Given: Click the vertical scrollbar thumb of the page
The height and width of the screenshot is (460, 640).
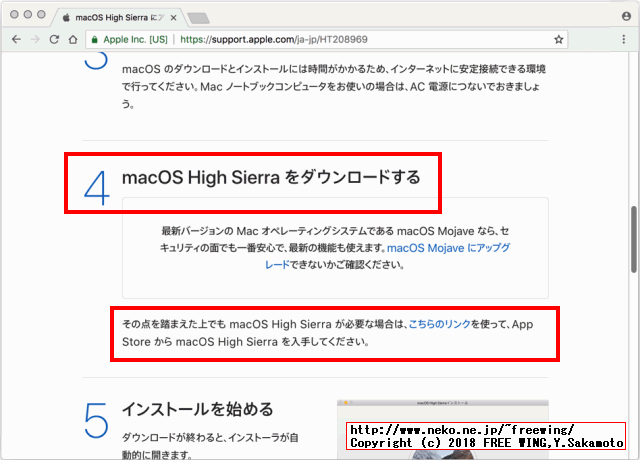Looking at the screenshot, I should [633, 239].
